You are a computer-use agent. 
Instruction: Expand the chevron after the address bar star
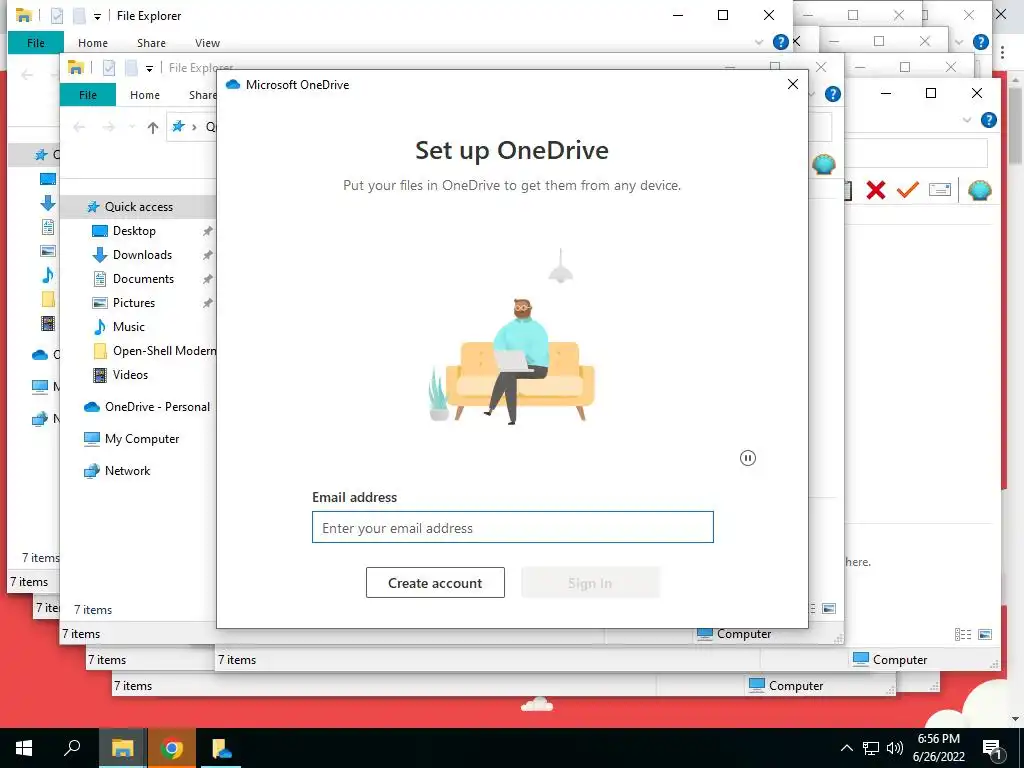(x=194, y=127)
